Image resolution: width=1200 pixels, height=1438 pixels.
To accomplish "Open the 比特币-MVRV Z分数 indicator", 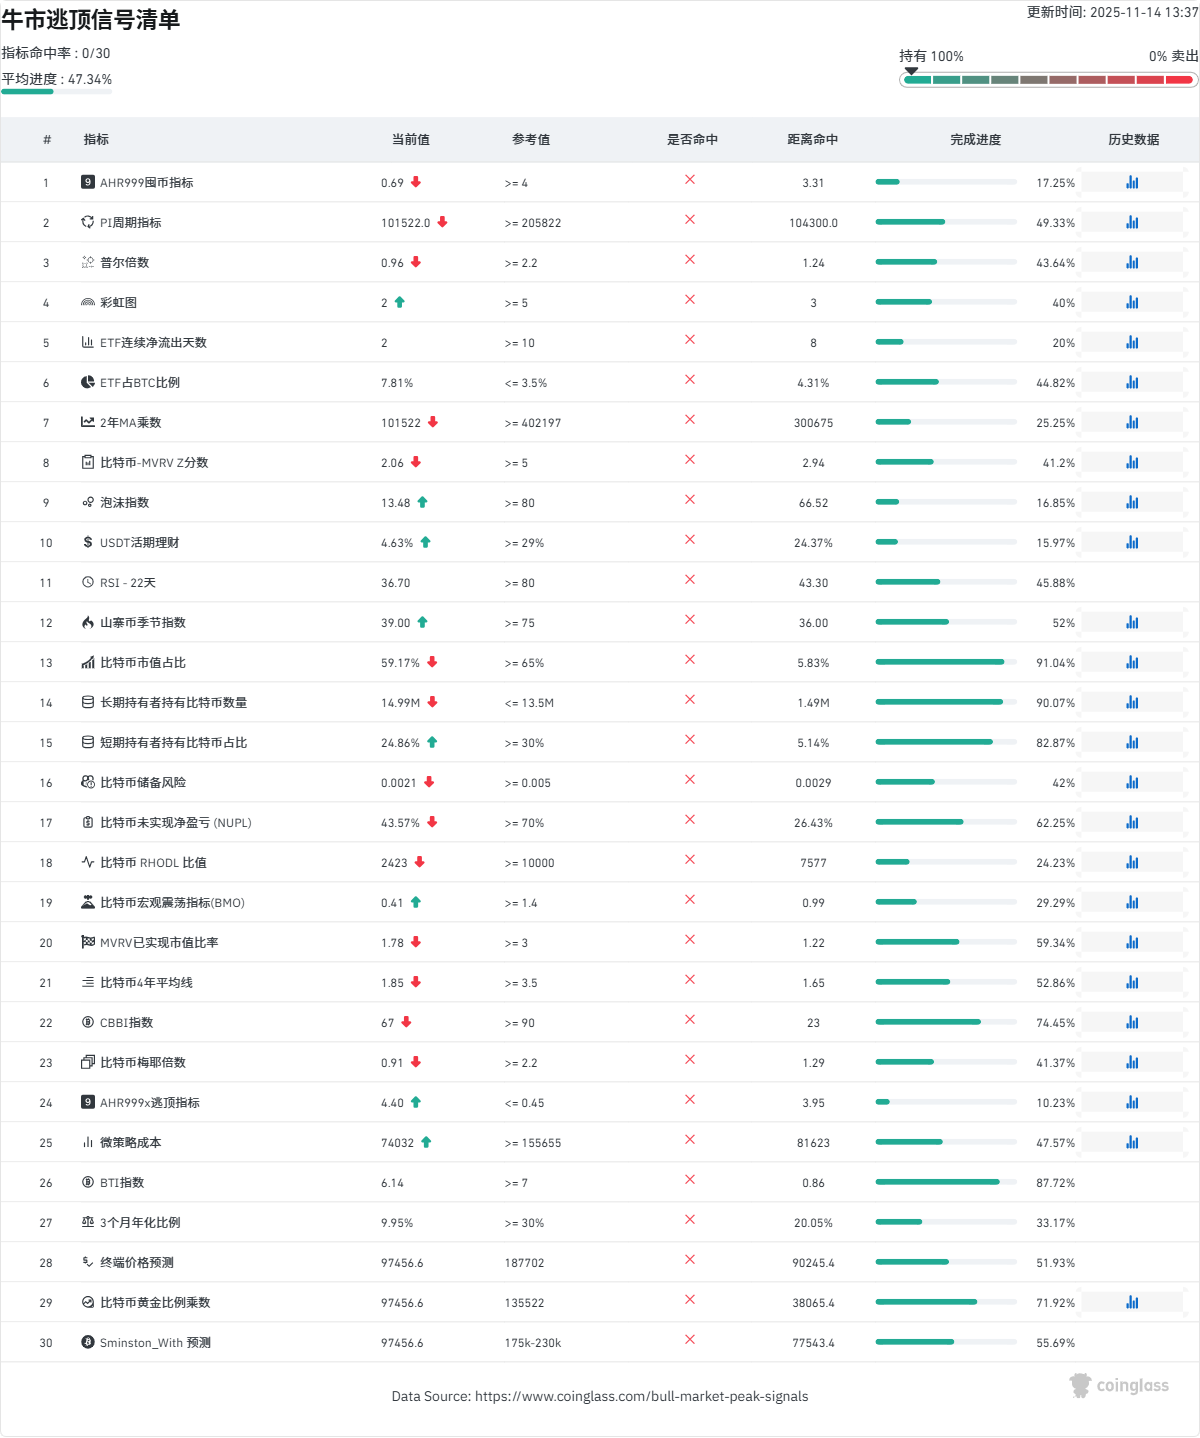I will 154,463.
